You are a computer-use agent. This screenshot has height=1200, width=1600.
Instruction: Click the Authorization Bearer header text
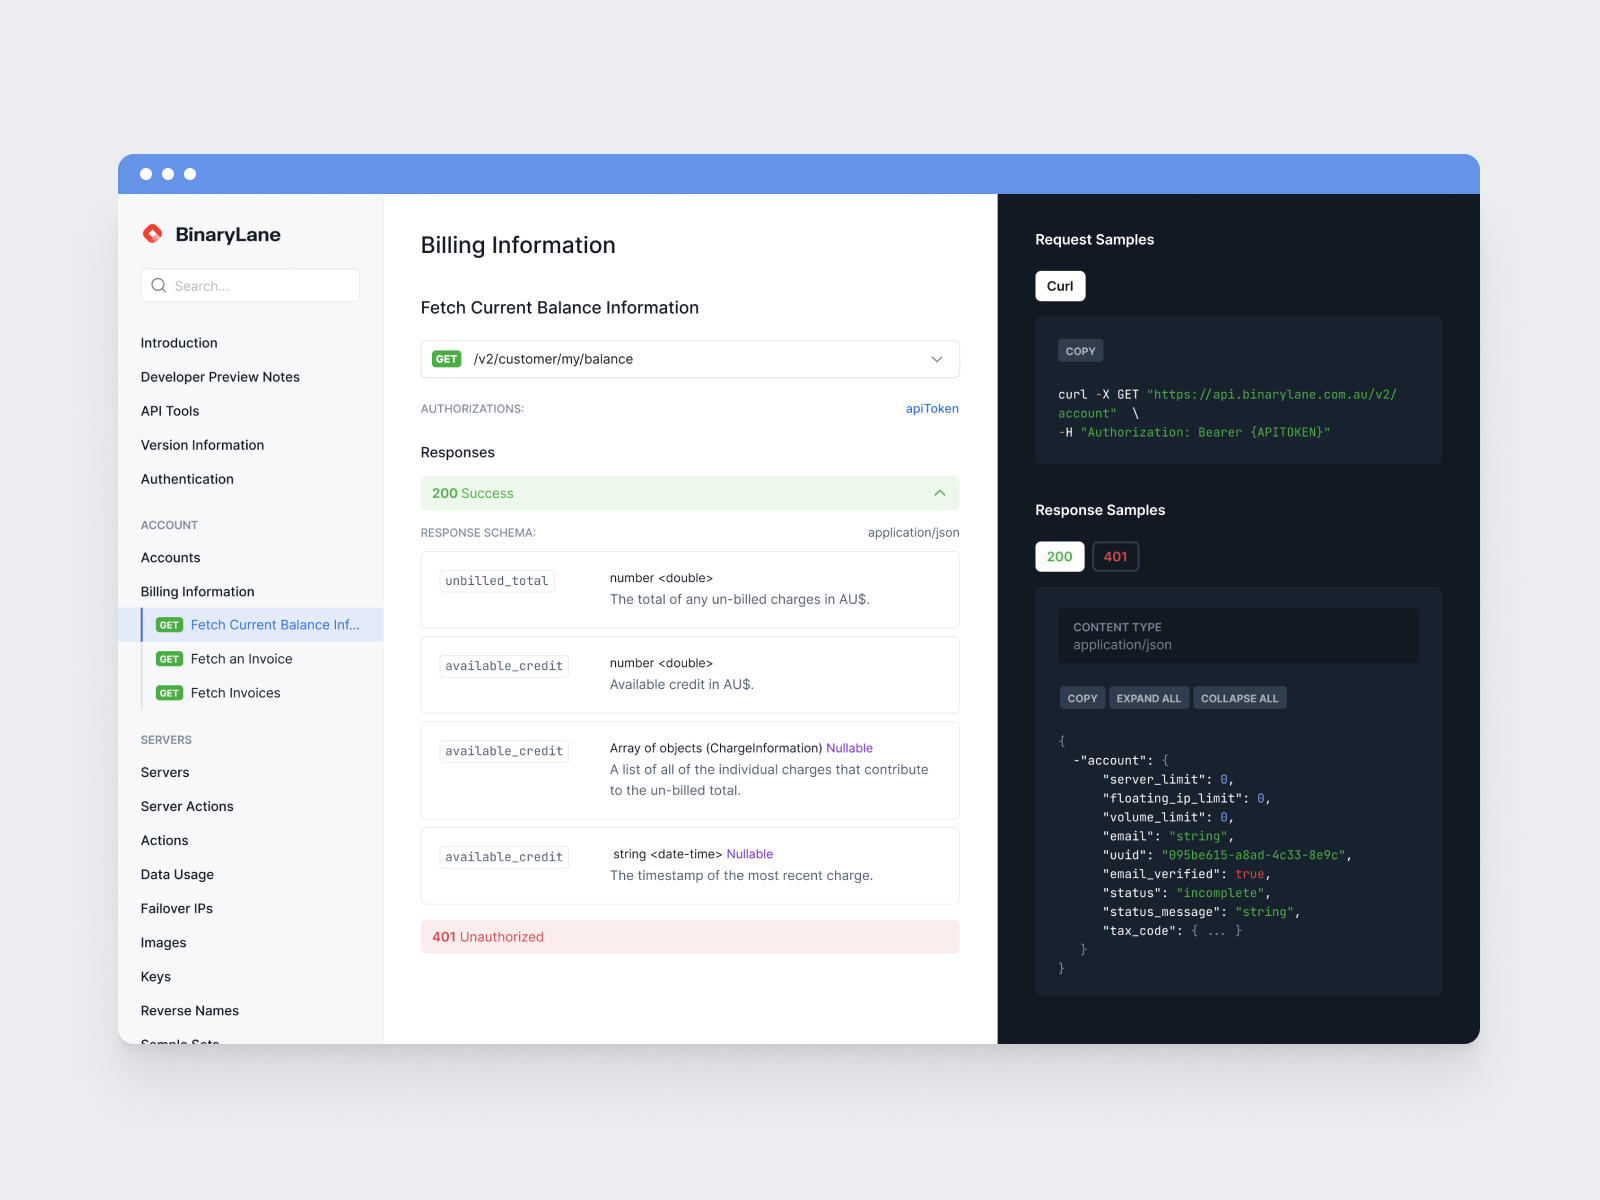click(x=1205, y=432)
